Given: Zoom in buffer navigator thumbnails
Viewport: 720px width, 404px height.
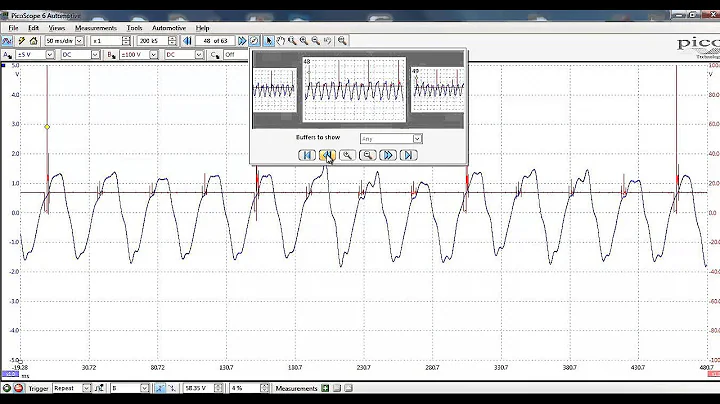Looking at the screenshot, I should pos(347,155).
